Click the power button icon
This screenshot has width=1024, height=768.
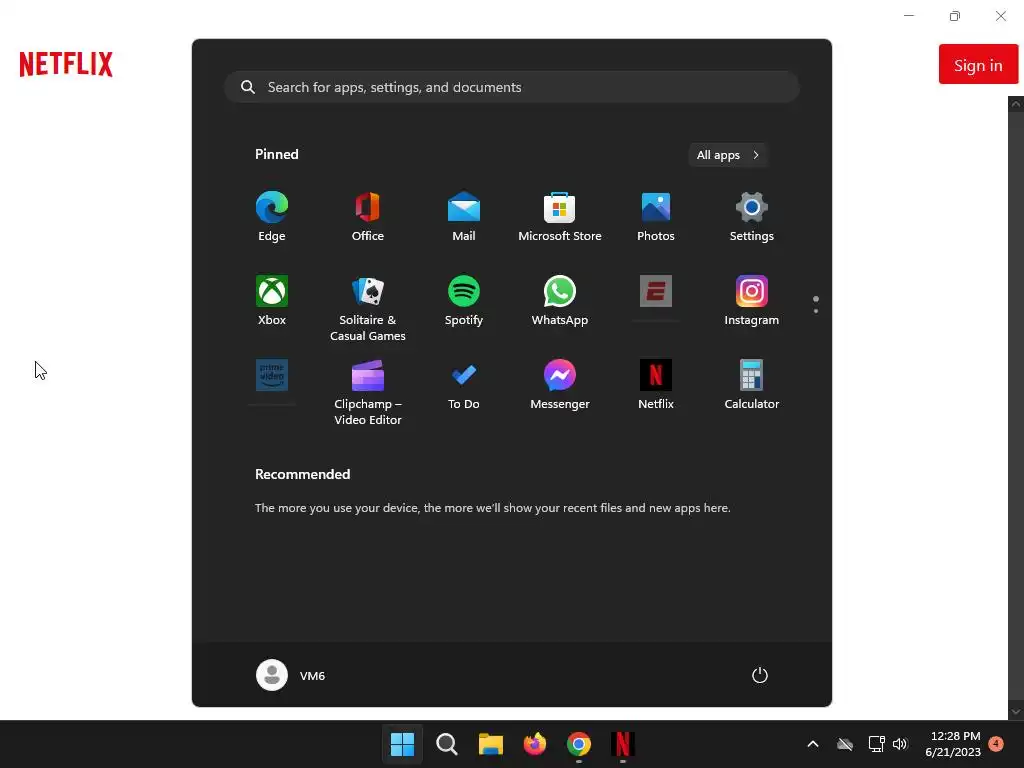click(x=760, y=675)
